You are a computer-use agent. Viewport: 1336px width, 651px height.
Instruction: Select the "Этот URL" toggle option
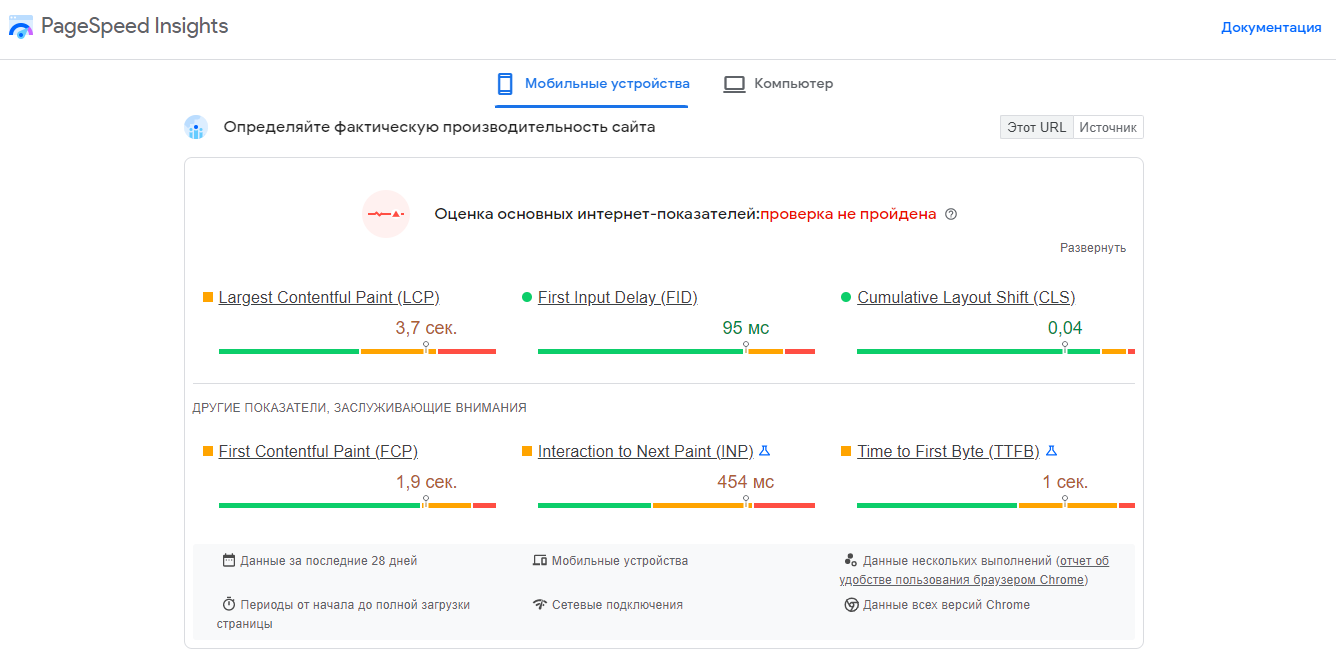(1036, 128)
